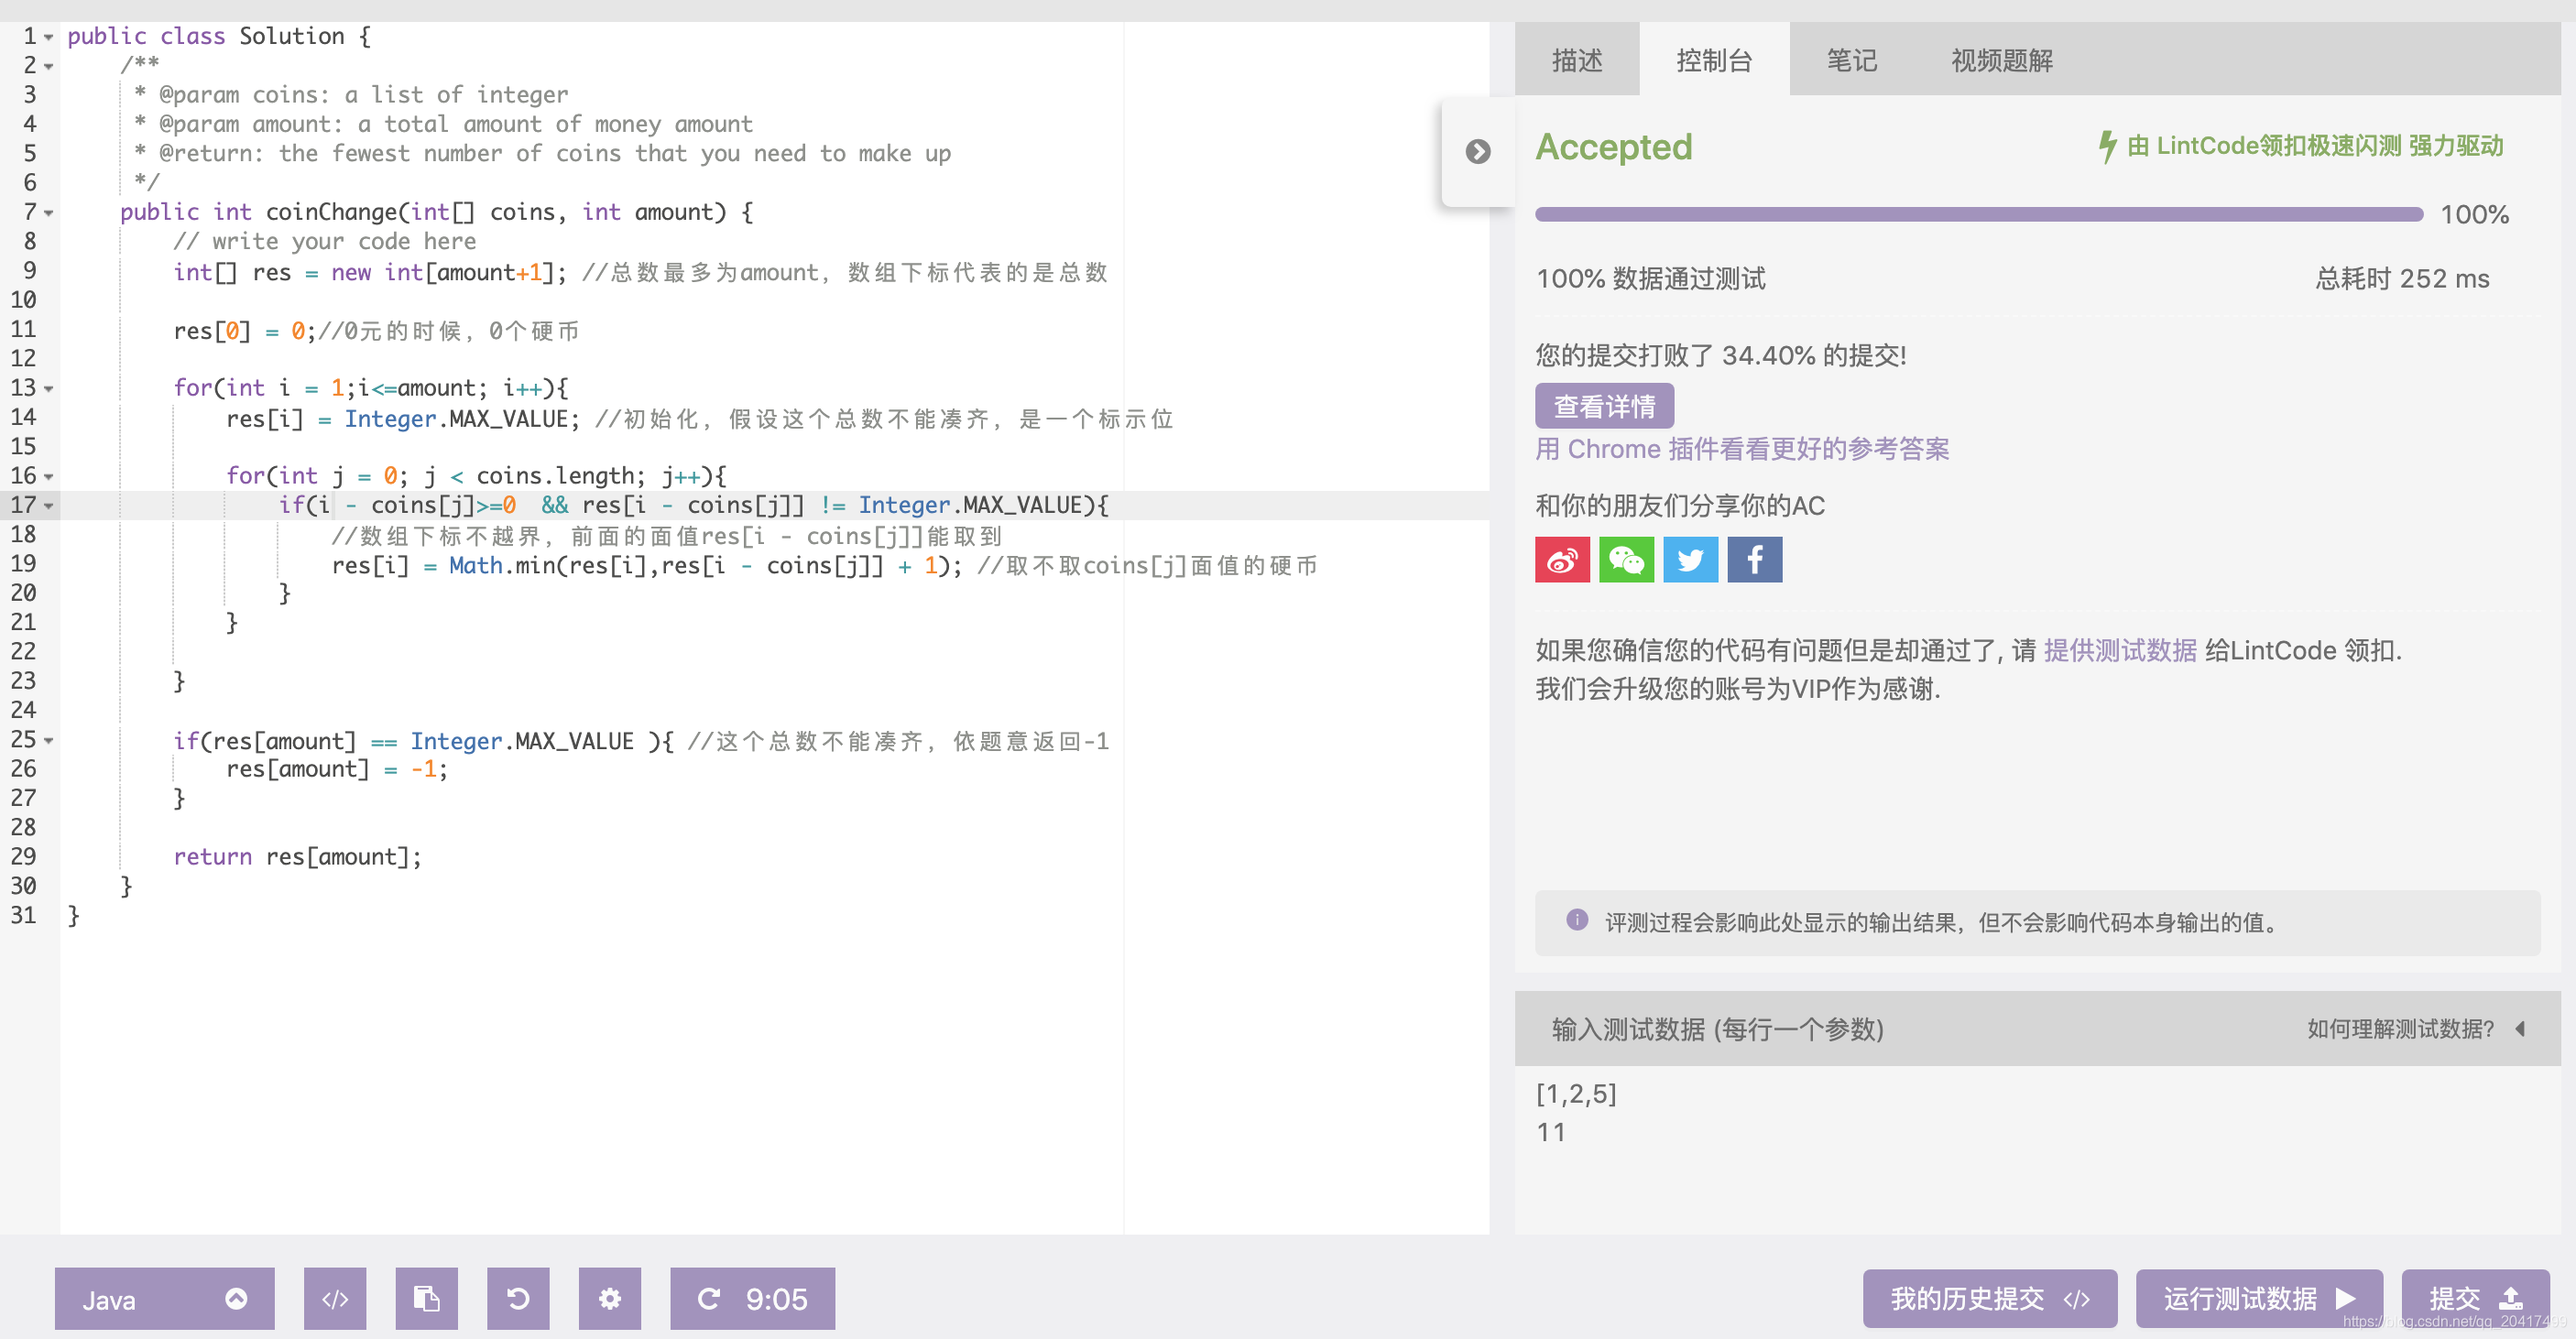This screenshot has width=2576, height=1339.
Task: Open the 提供测试数据 link
Action: [2120, 650]
